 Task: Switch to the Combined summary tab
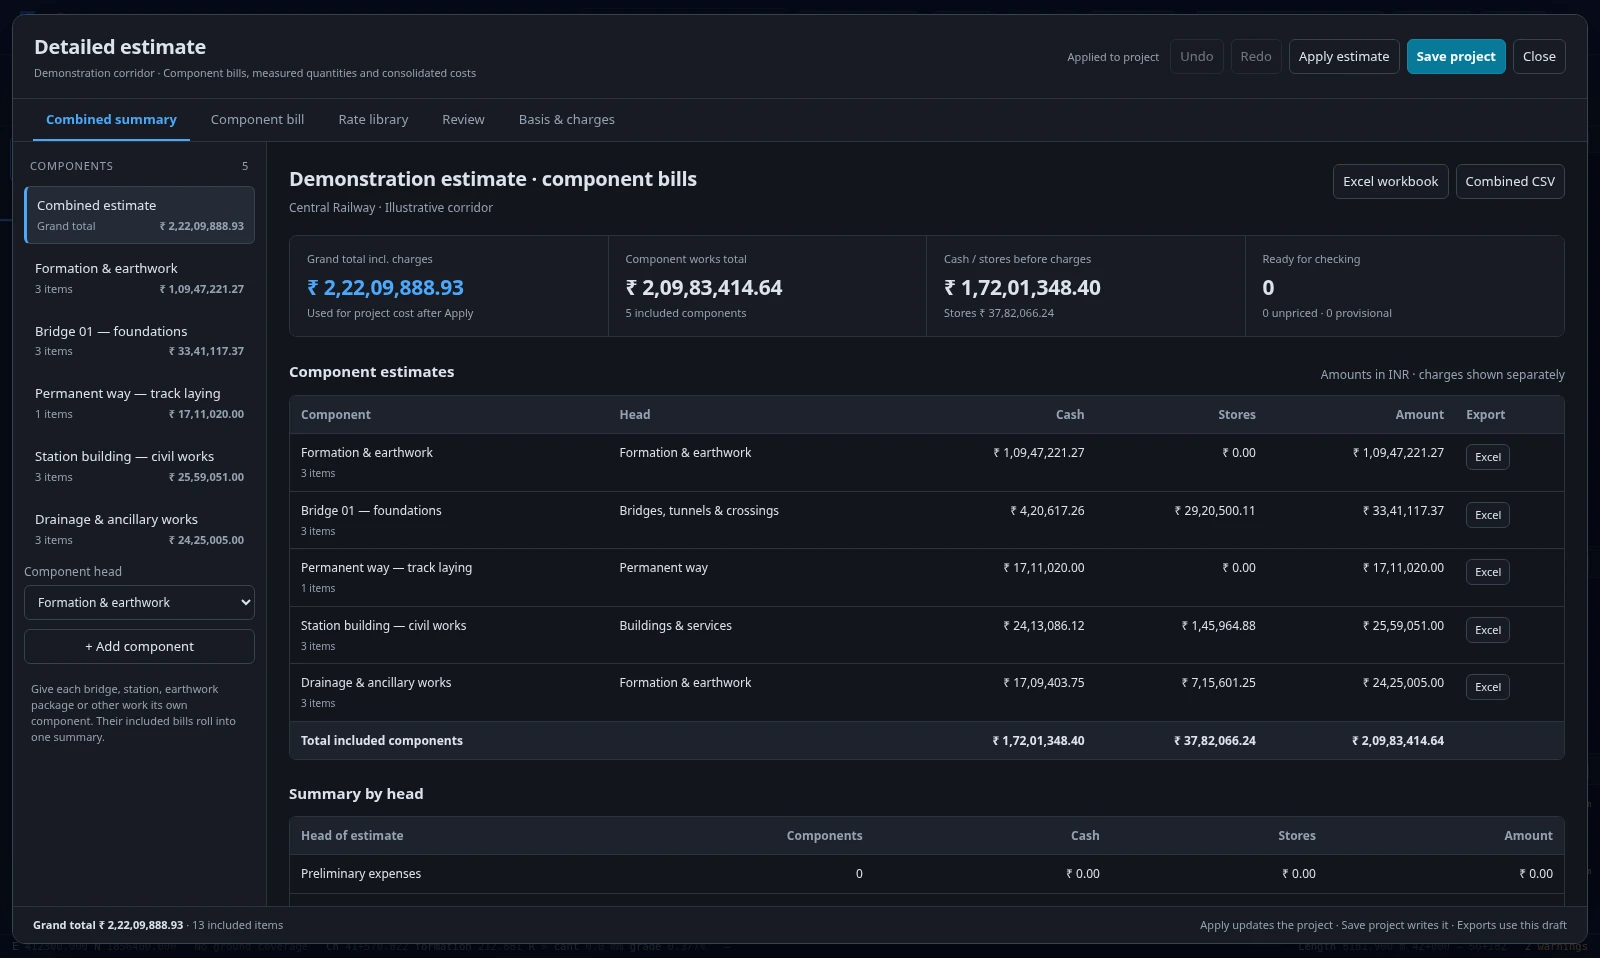[111, 119]
